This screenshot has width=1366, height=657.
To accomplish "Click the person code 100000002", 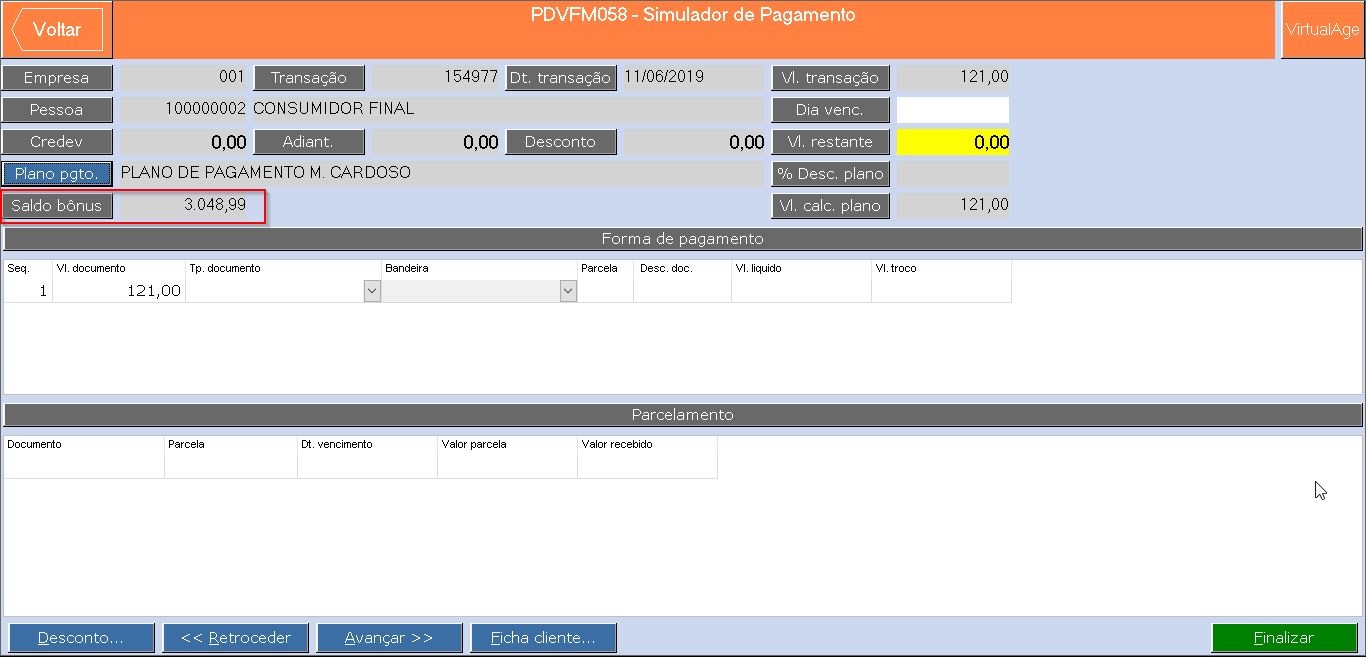I will [184, 109].
